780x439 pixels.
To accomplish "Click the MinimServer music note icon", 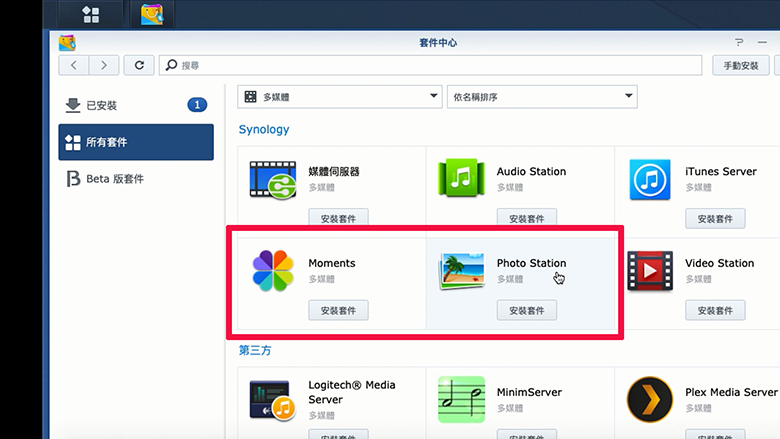I will (x=462, y=400).
